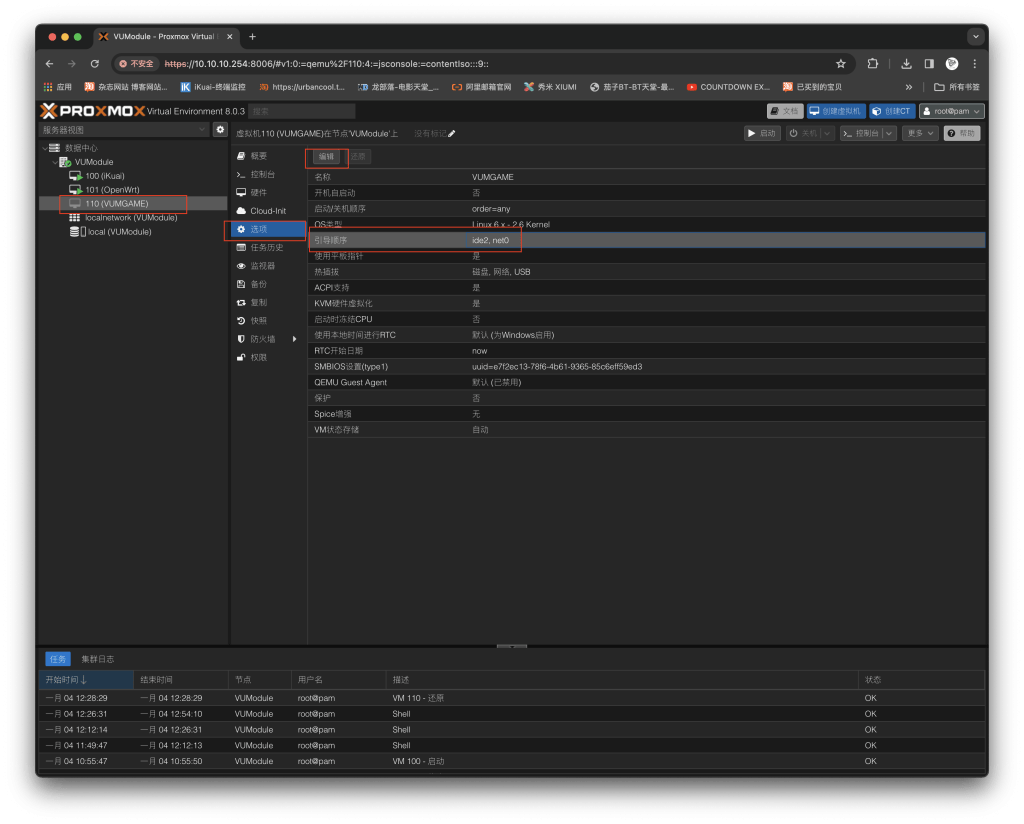Image resolution: width=1024 pixels, height=824 pixels.
Task: Click the Proxmox search field
Action: click(301, 111)
